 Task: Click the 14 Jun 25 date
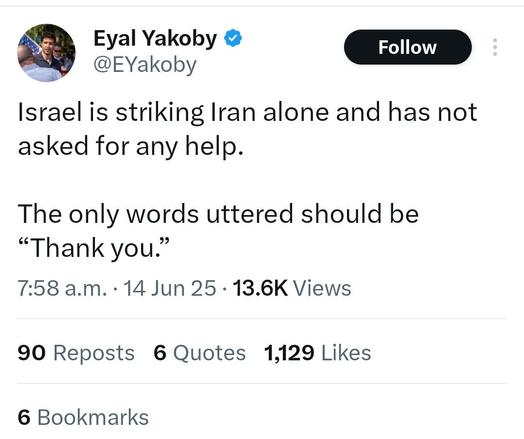pos(170,288)
